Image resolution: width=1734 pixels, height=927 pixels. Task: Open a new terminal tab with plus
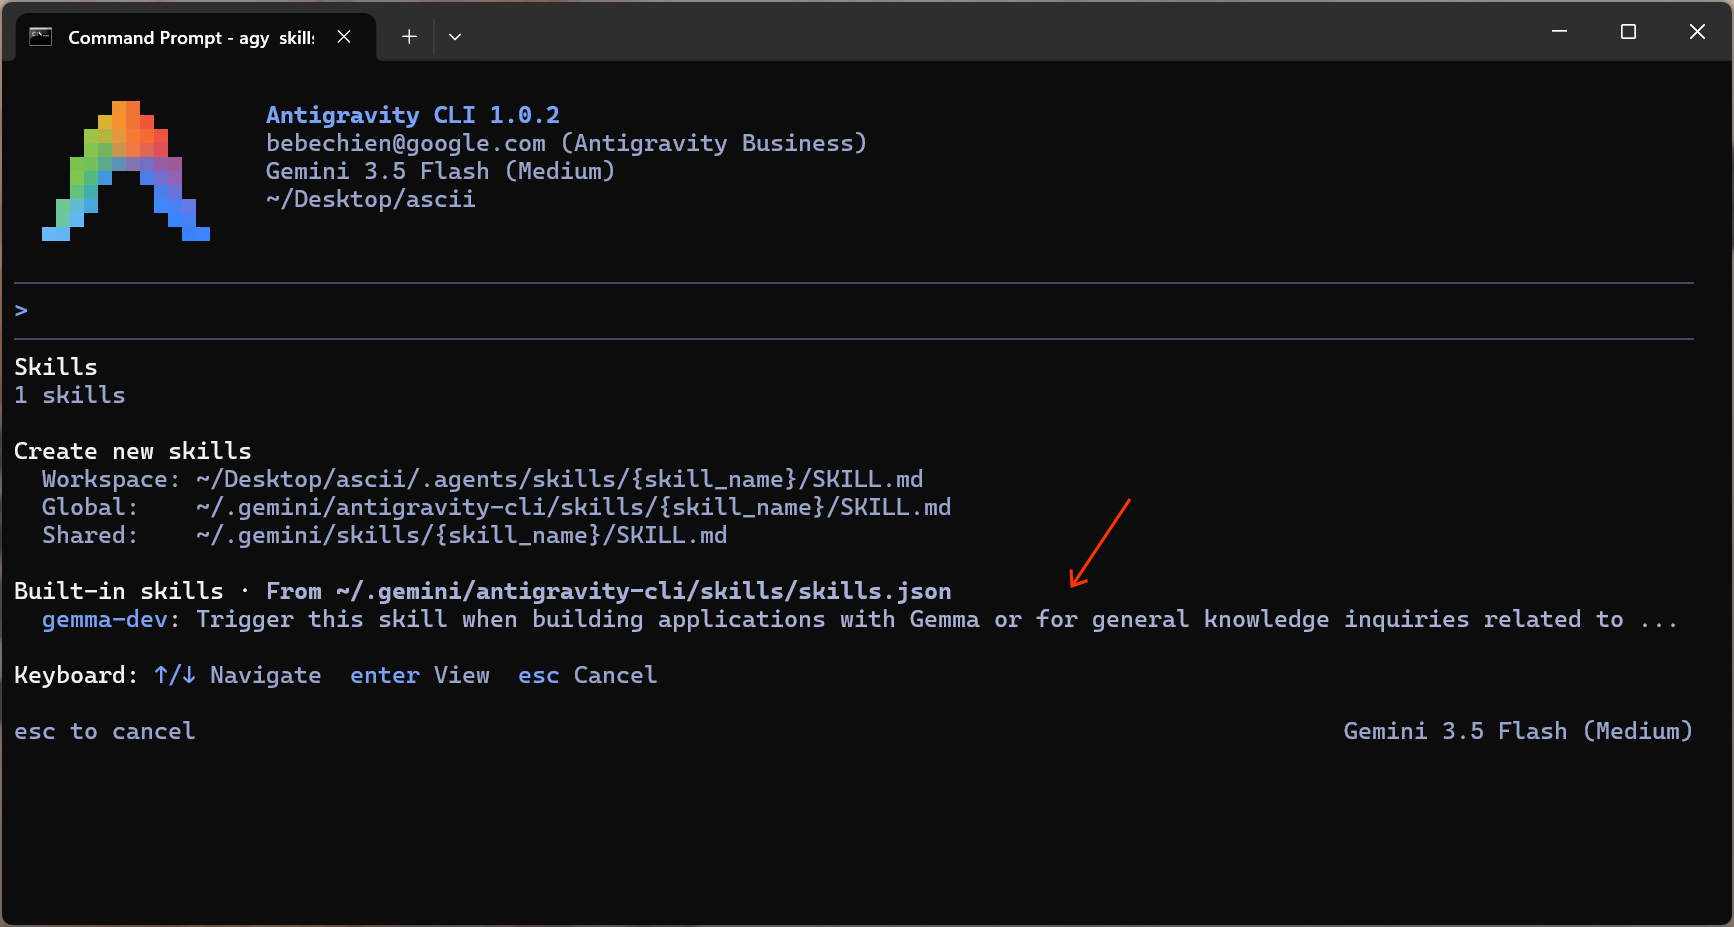coord(409,37)
